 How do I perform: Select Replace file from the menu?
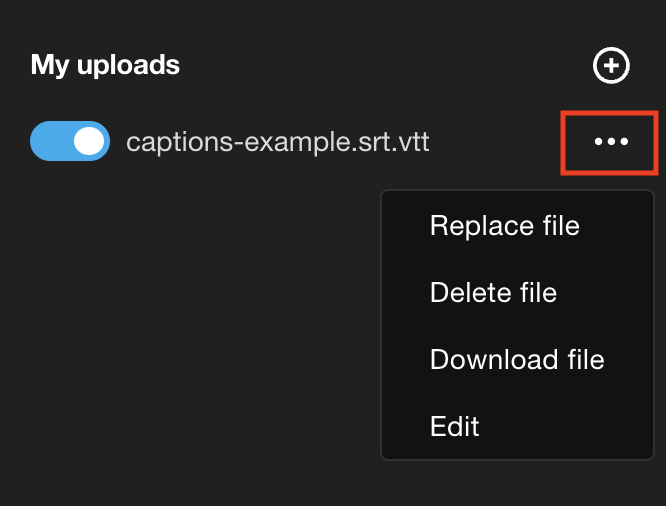504,225
